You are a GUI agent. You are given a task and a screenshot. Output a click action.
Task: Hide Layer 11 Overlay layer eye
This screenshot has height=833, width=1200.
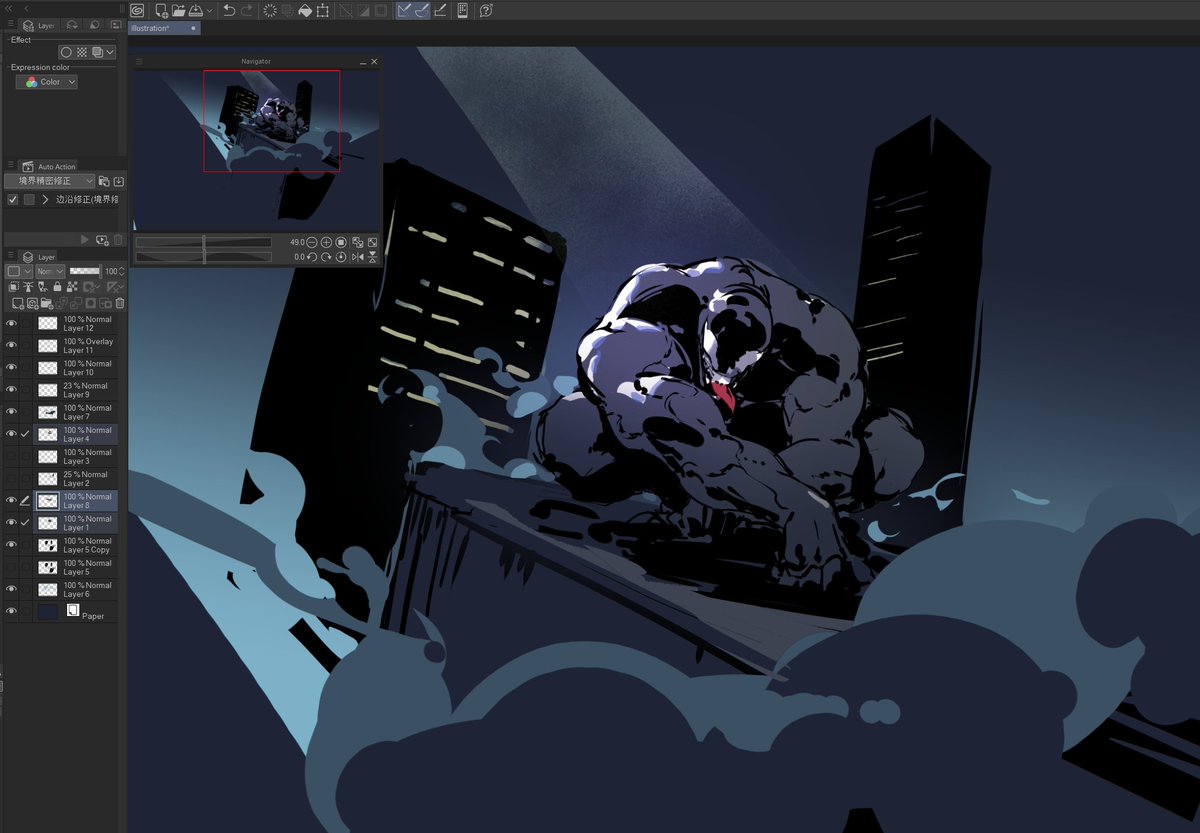[11, 345]
